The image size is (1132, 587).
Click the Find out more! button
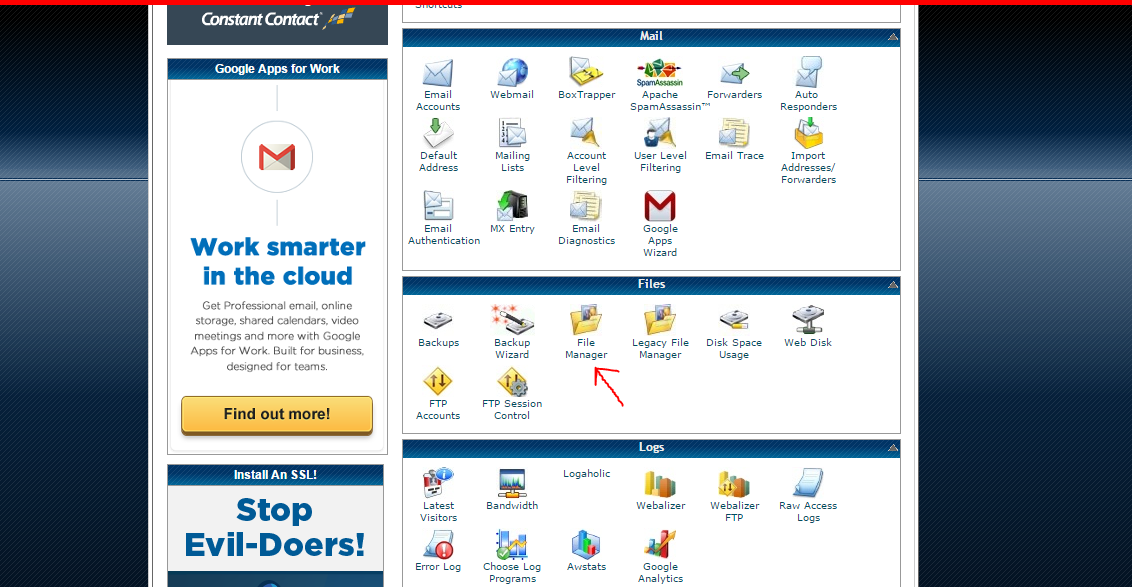point(277,414)
